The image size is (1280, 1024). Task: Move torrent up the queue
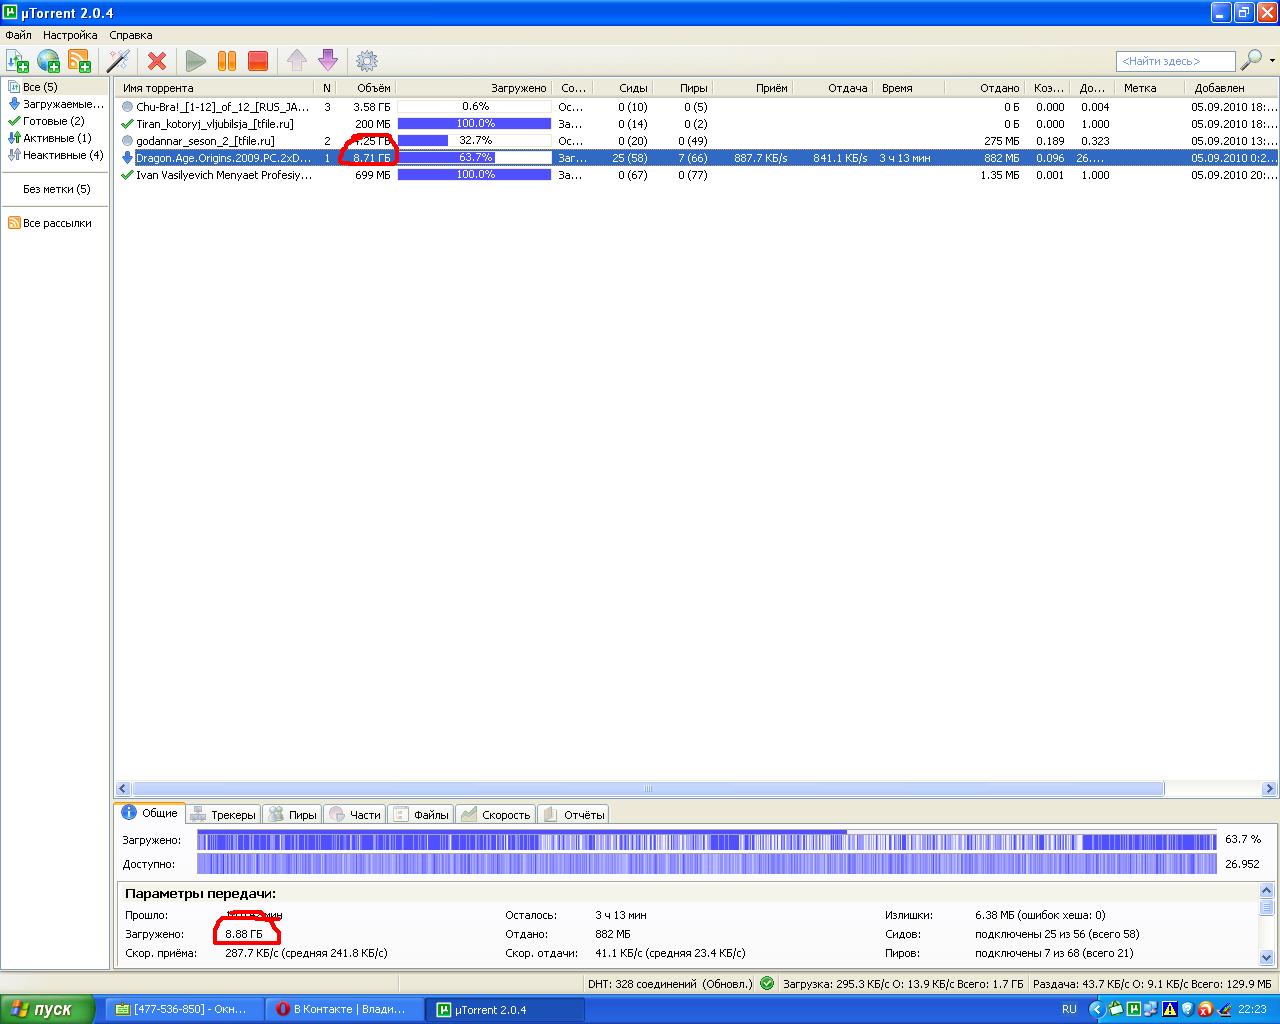tap(297, 61)
